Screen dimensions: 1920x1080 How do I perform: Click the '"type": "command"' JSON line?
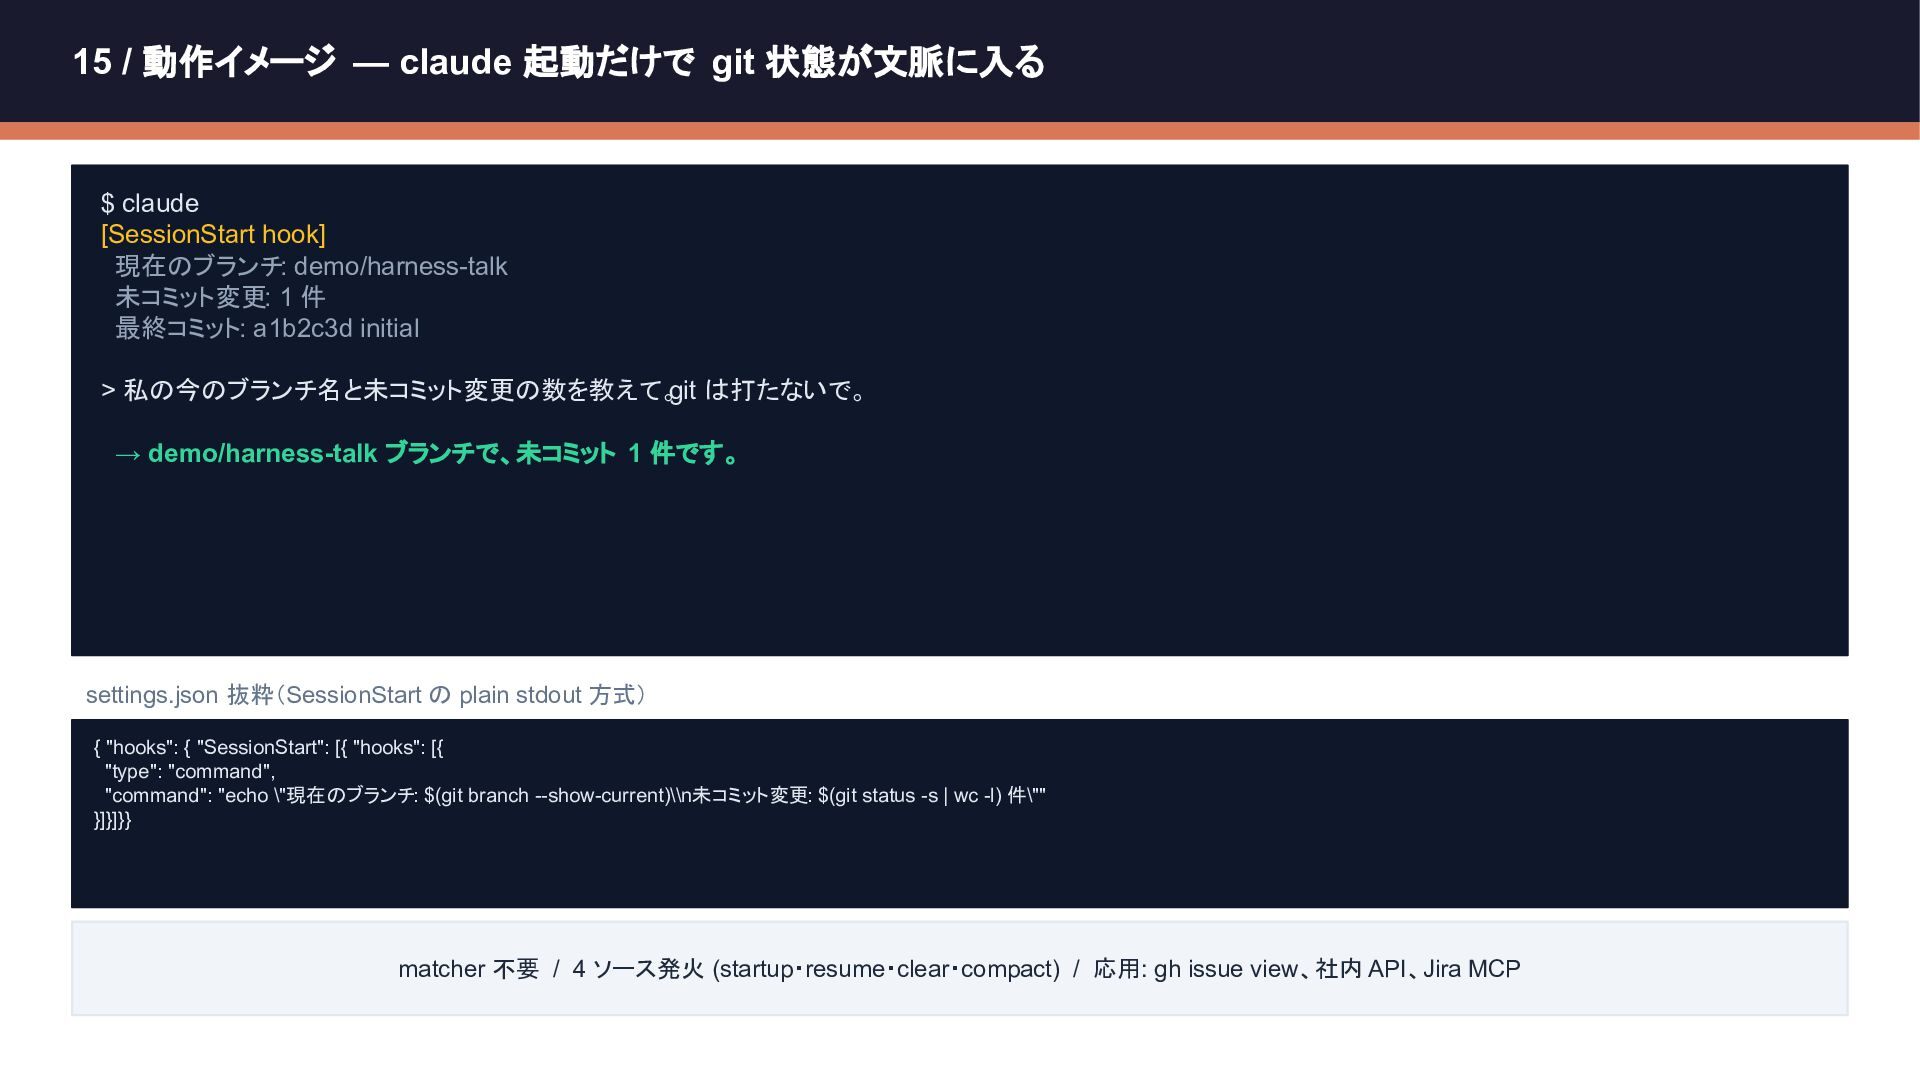tap(189, 771)
